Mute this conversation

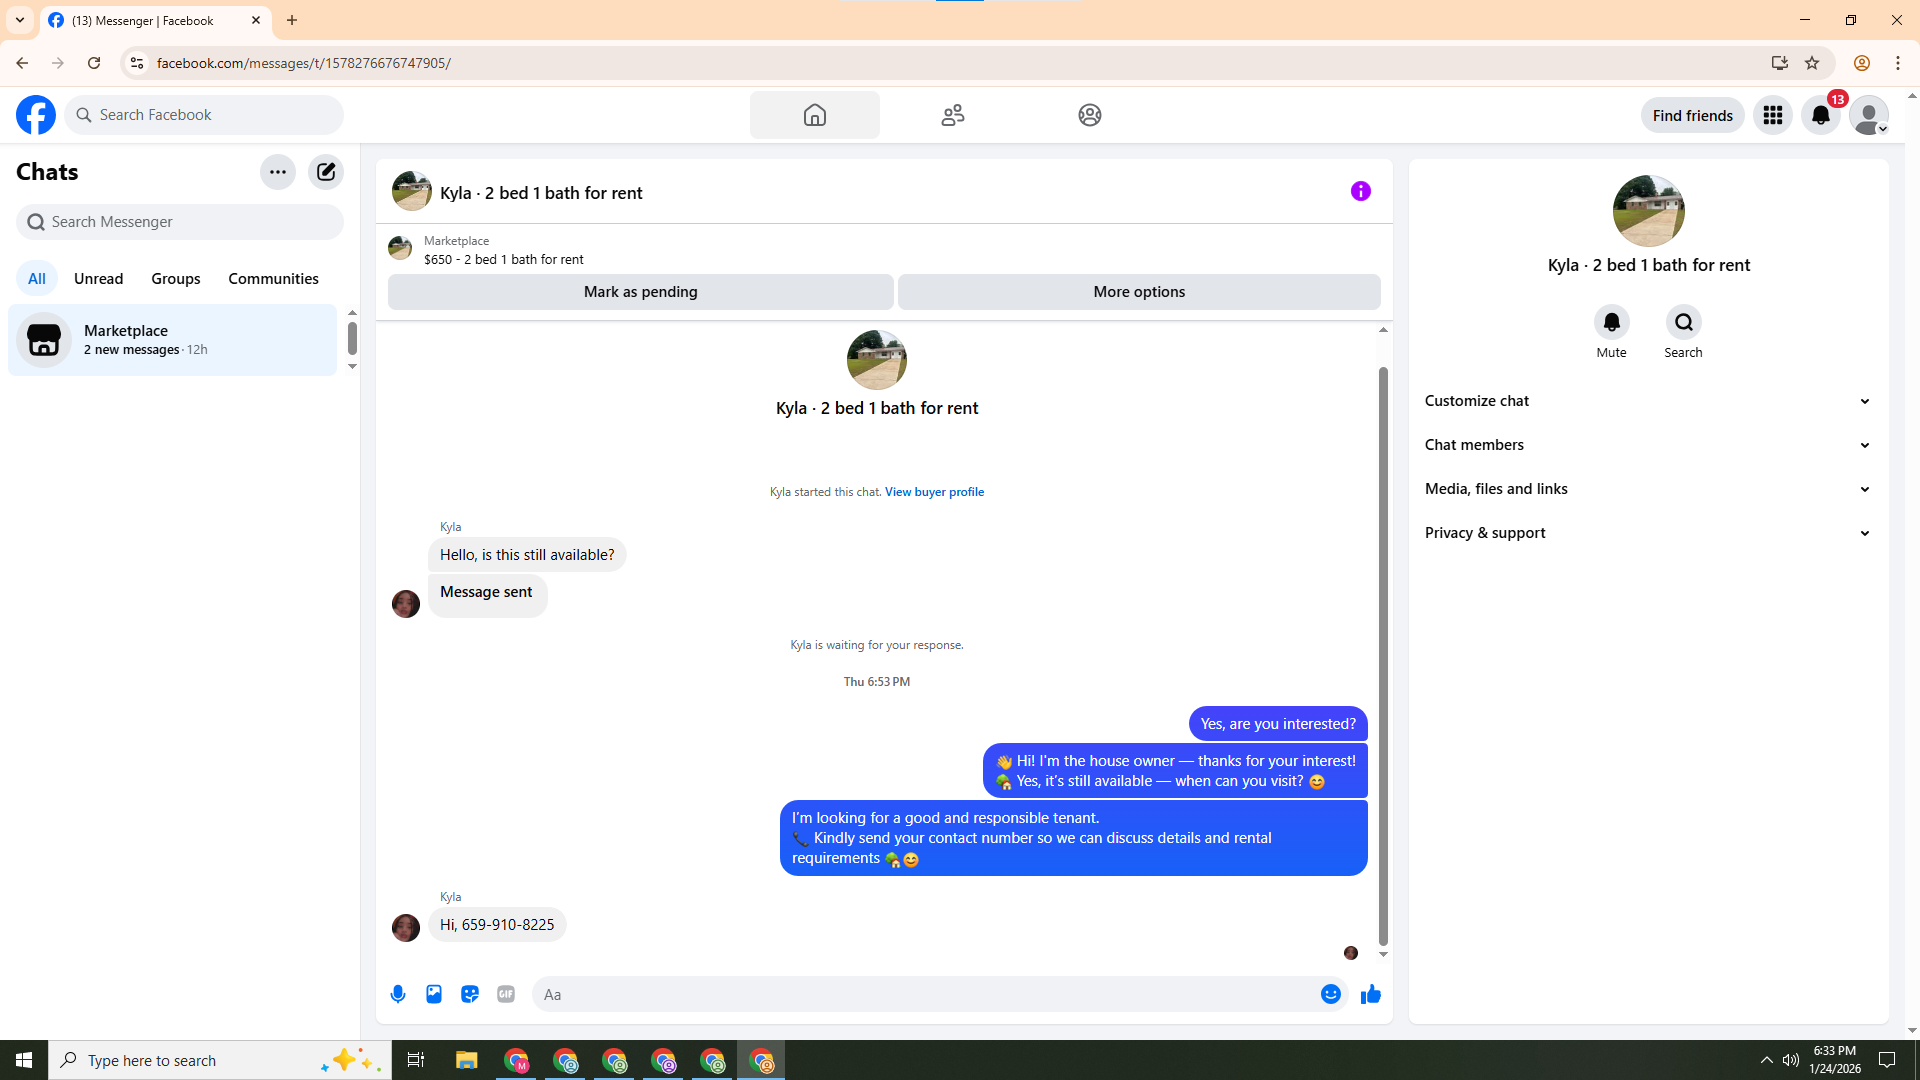tap(1611, 323)
